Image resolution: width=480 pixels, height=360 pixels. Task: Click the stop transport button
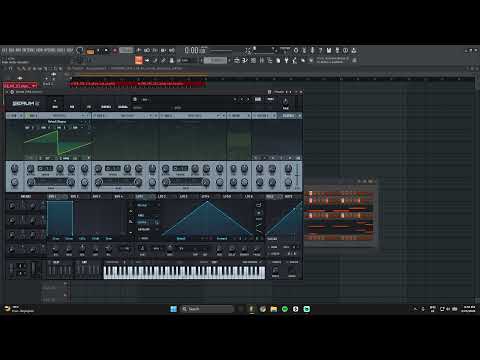106,51
